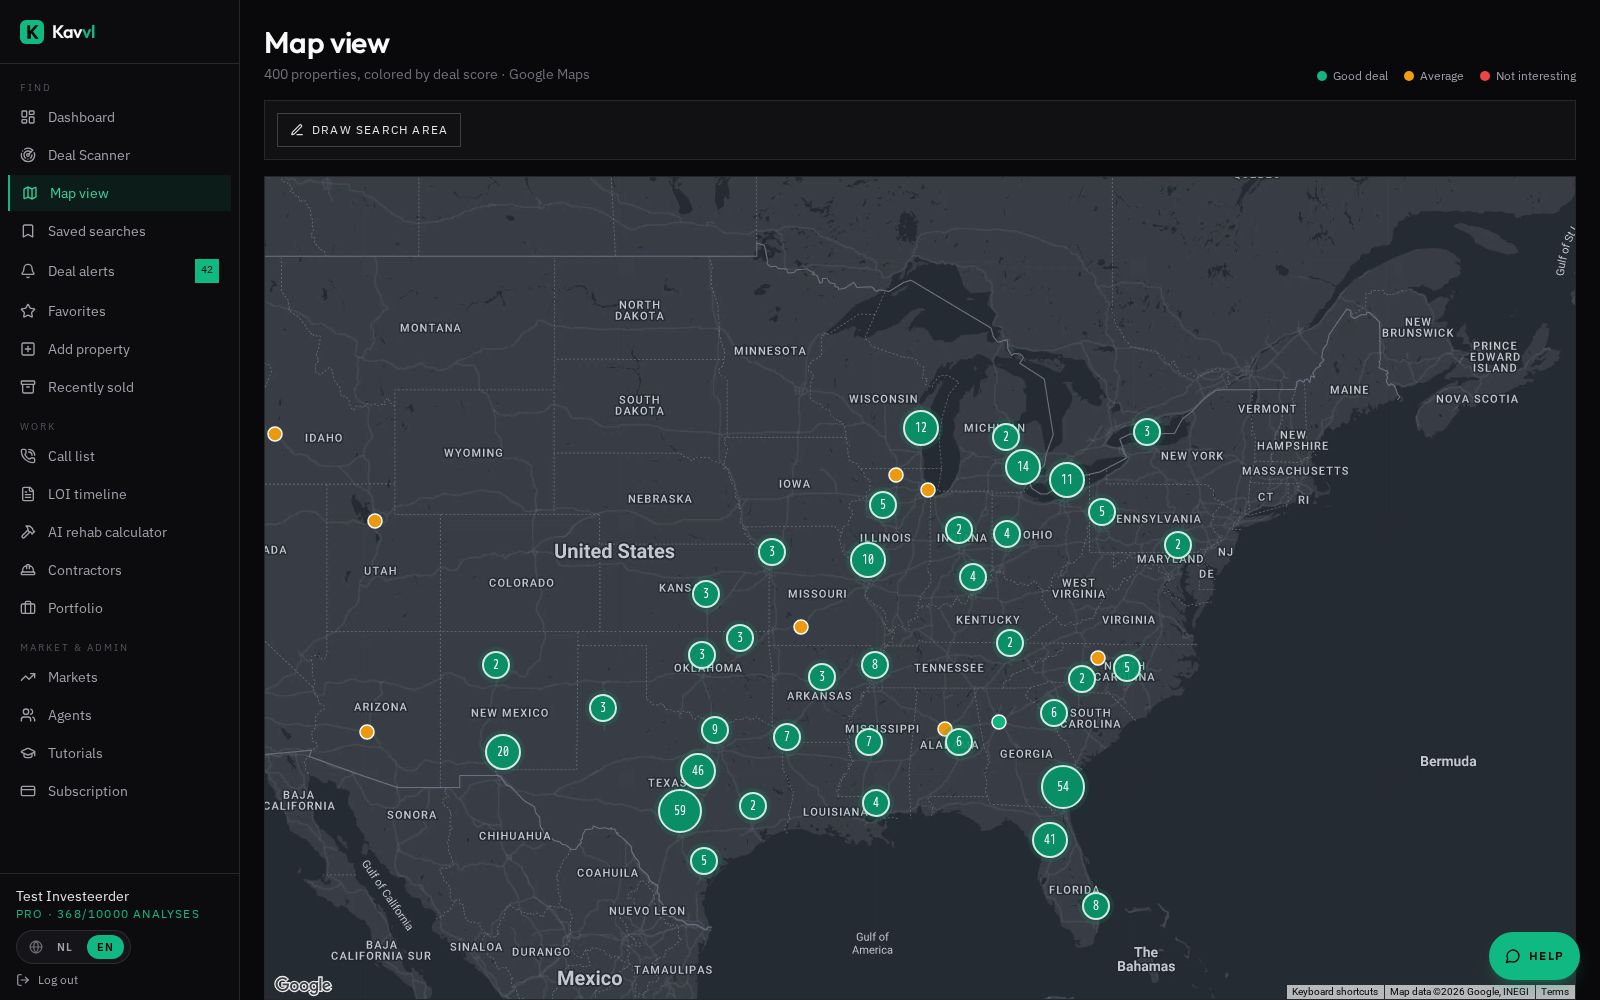Click the Map view map icon

[30, 193]
